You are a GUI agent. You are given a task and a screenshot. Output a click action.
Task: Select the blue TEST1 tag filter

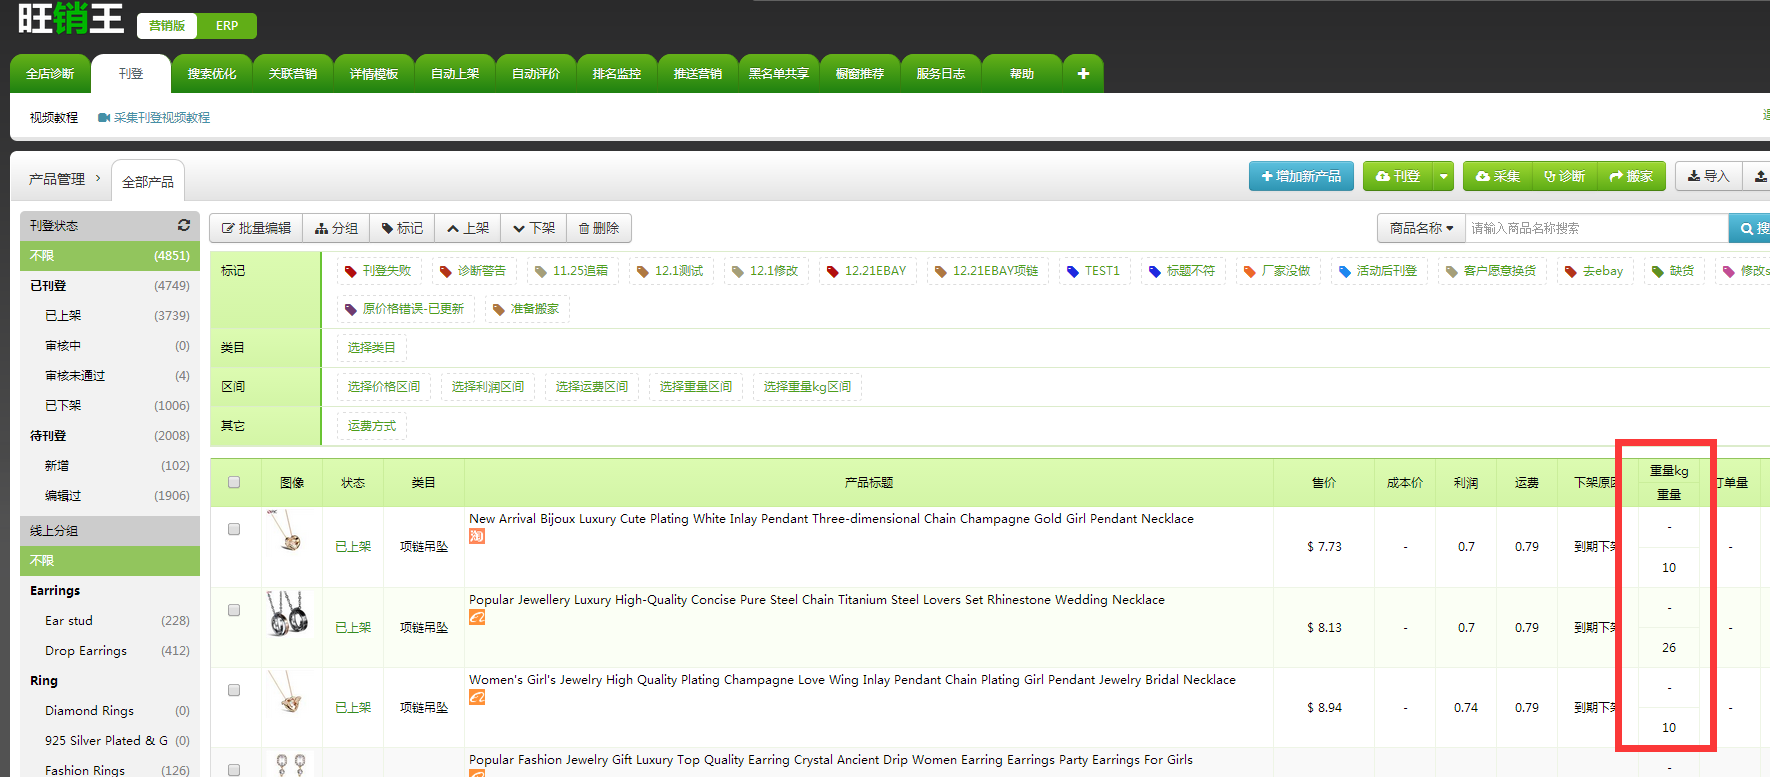[1094, 271]
